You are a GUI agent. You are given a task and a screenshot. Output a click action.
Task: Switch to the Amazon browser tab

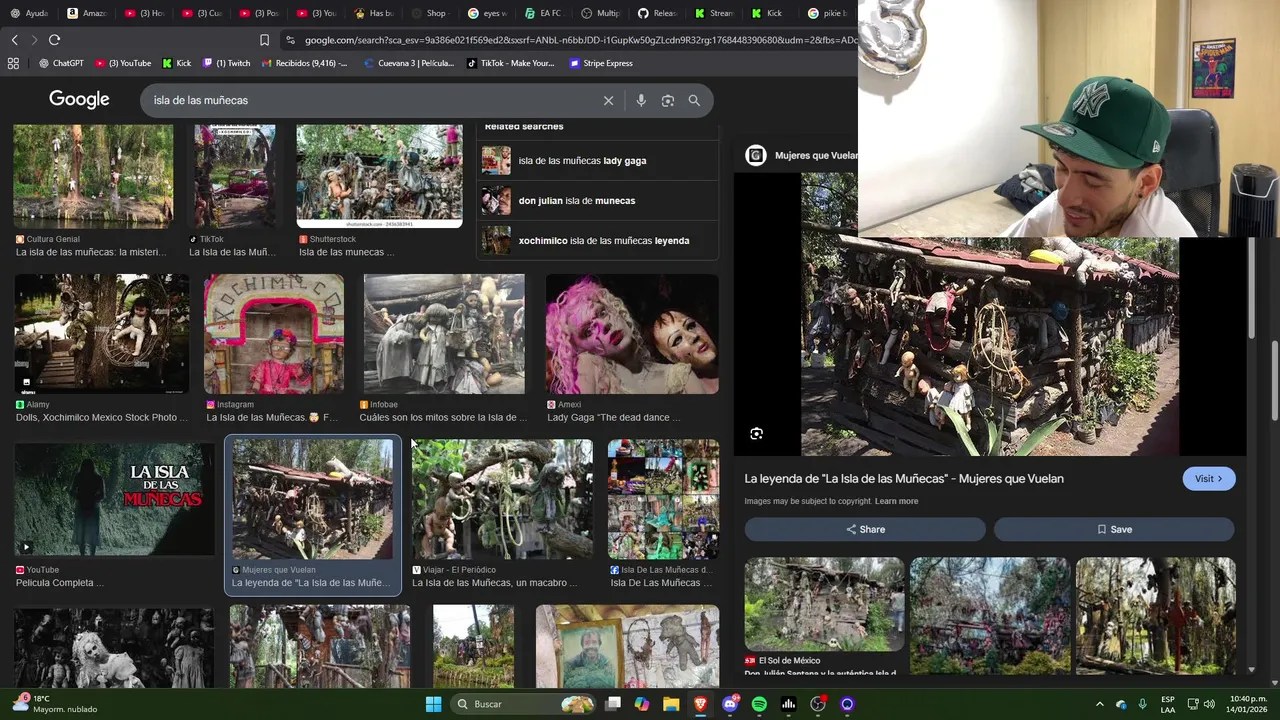[x=88, y=13]
